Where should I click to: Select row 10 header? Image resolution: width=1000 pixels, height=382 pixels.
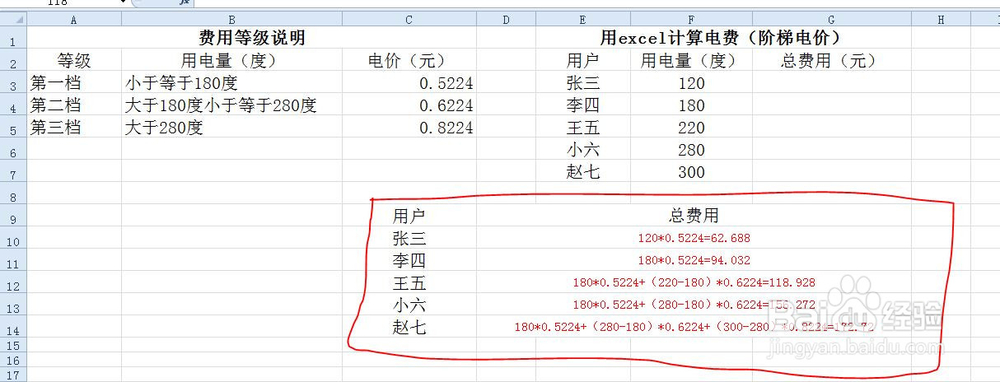[x=13, y=239]
